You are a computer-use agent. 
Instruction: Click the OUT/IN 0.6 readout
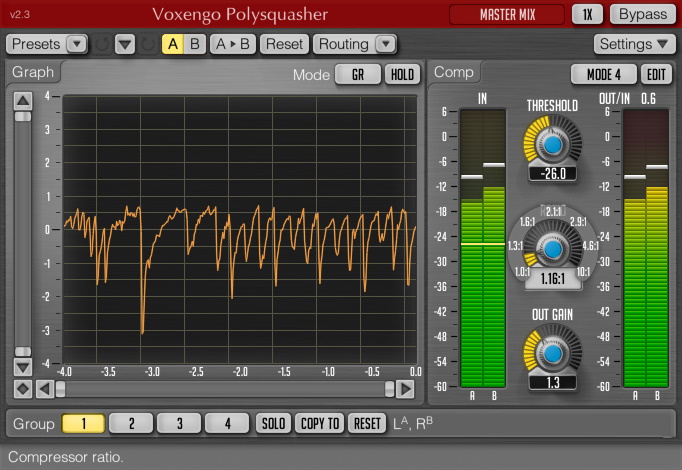click(648, 99)
